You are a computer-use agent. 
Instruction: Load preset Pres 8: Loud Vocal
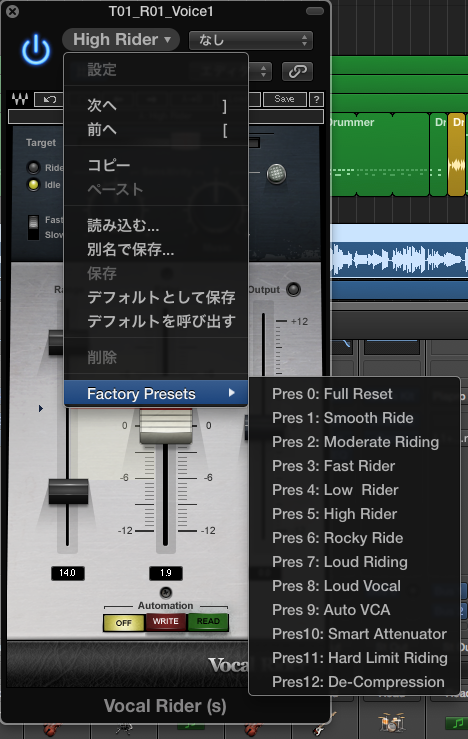[x=354, y=586]
